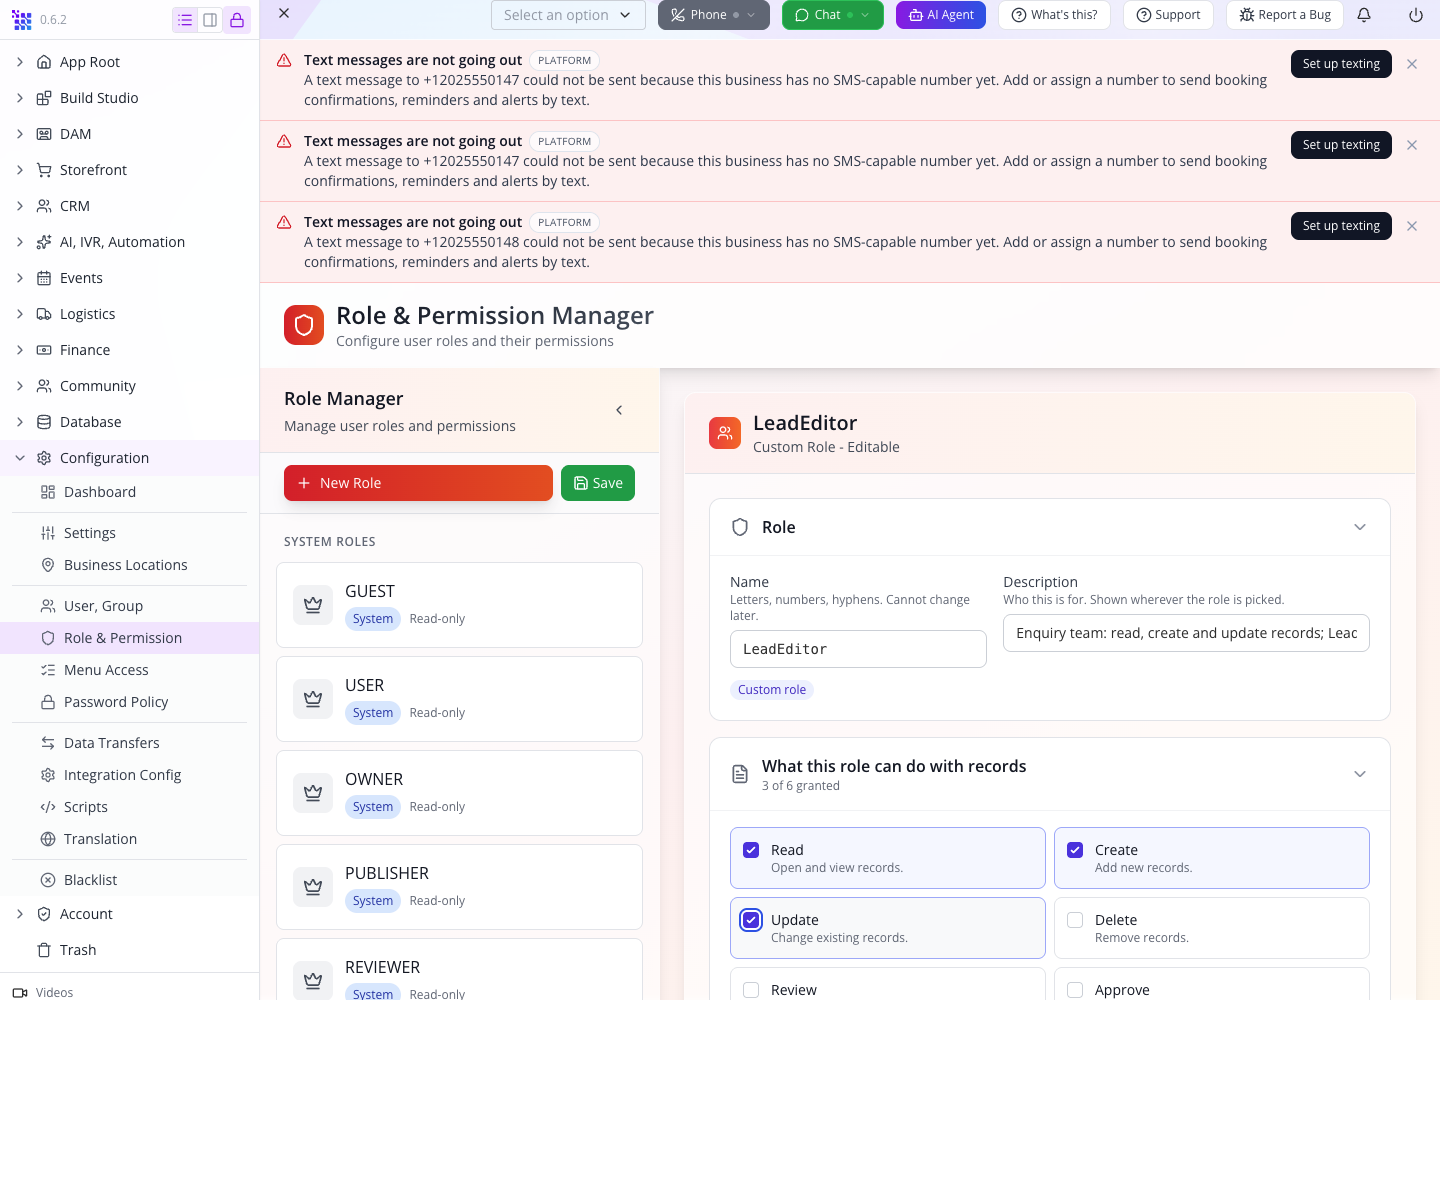
Task: Enable the Delete permission checkbox
Action: tap(1075, 920)
